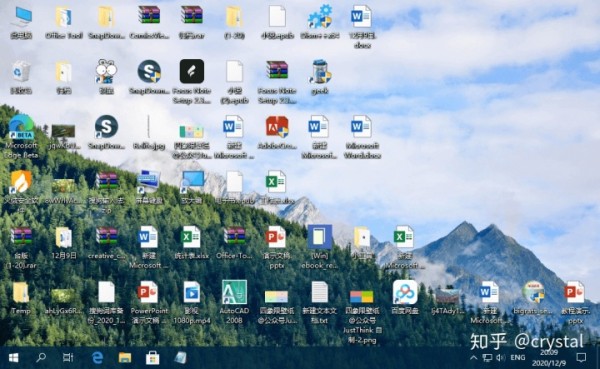Select the bigrats_se installer icon
The width and height of the screenshot is (600, 369).
(x=533, y=292)
